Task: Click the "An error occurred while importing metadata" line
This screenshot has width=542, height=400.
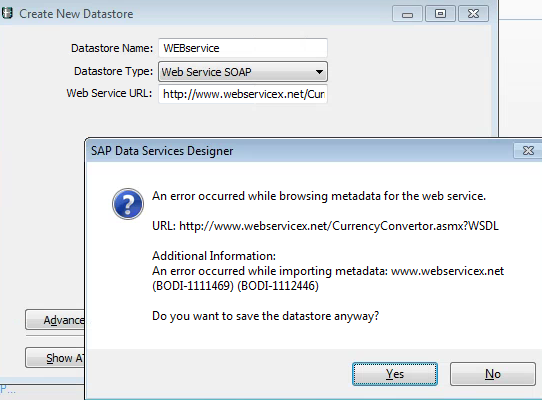Action: pos(328,271)
